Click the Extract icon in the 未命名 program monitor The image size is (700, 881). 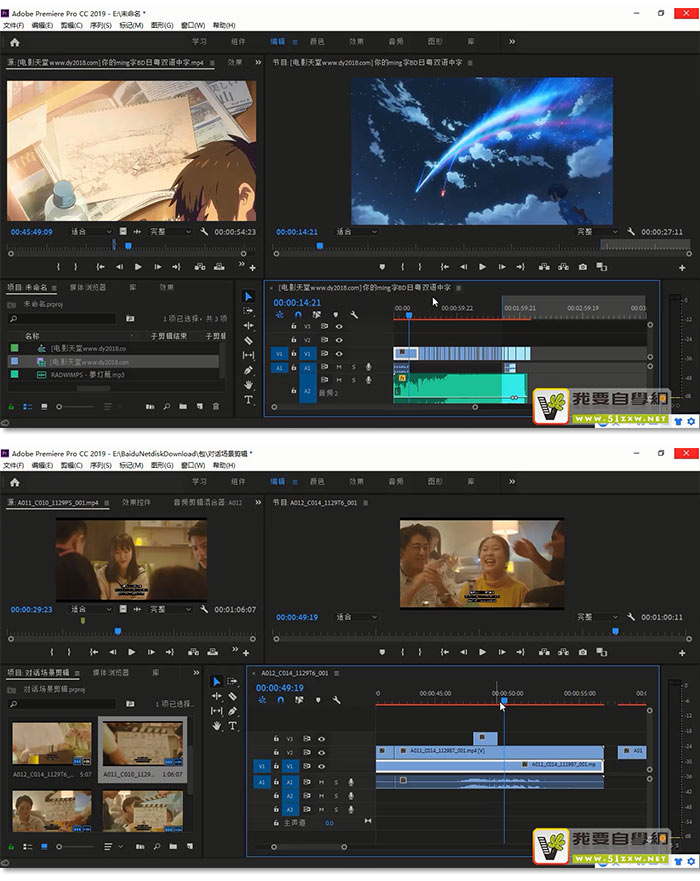click(563, 267)
